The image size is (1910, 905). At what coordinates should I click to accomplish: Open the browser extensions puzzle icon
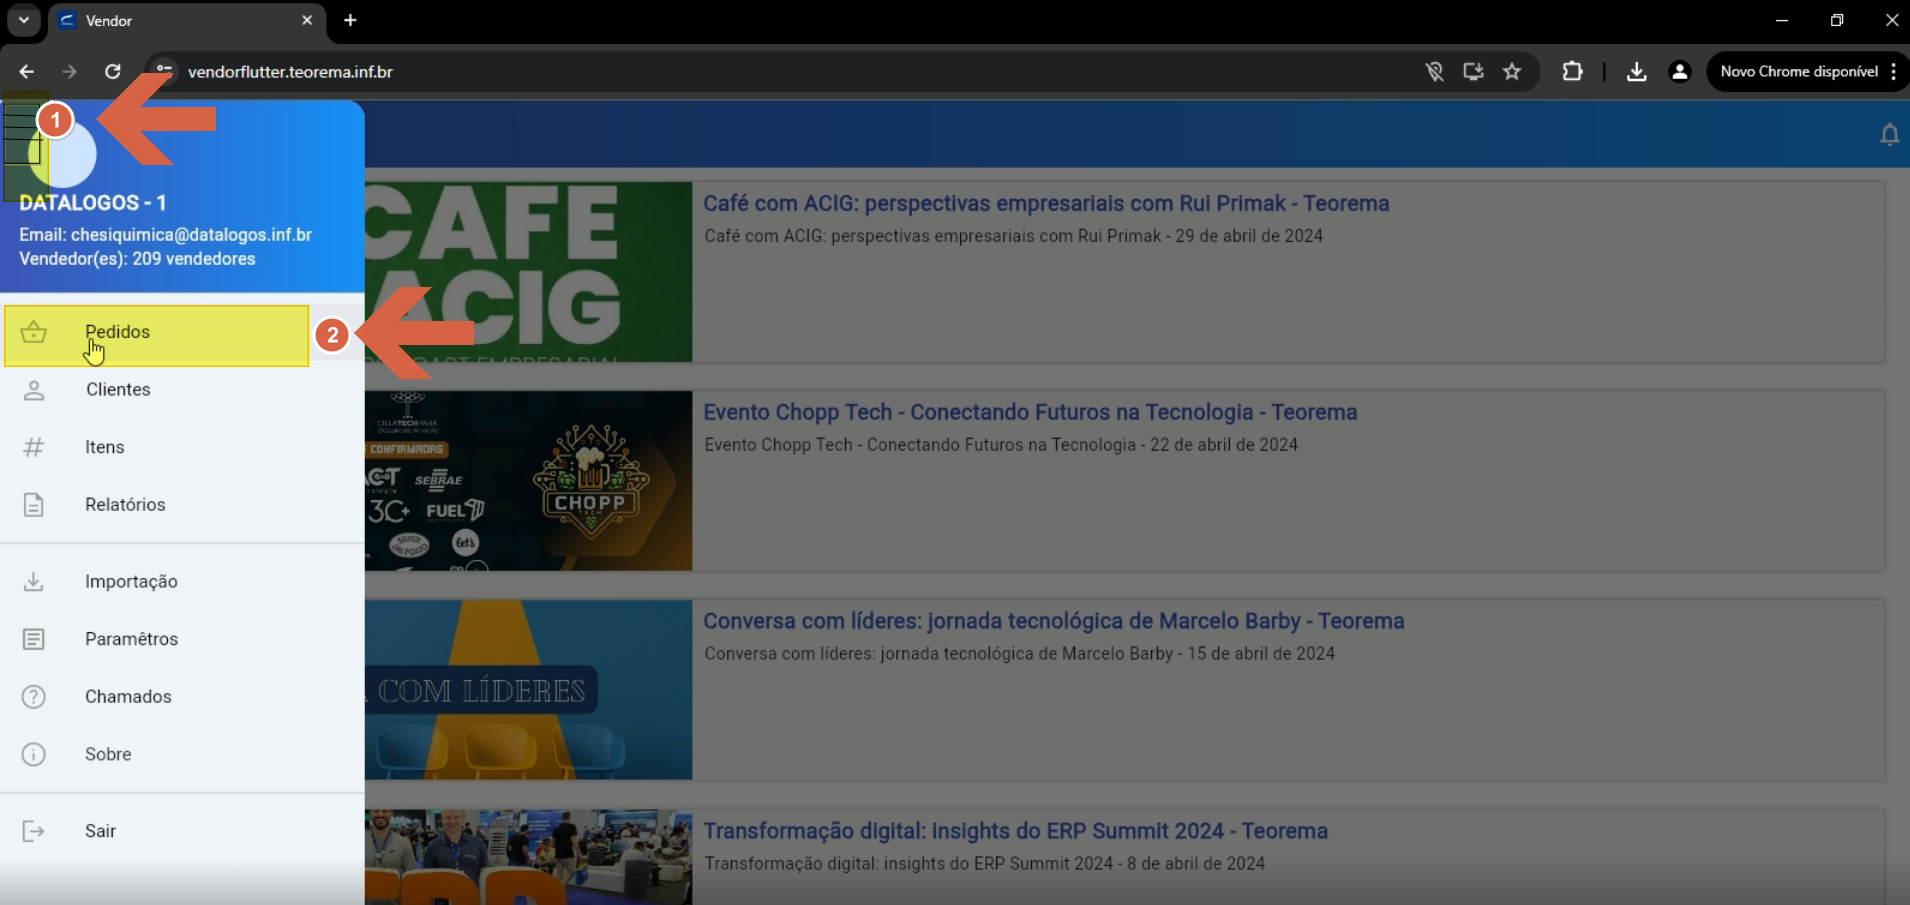click(x=1572, y=72)
